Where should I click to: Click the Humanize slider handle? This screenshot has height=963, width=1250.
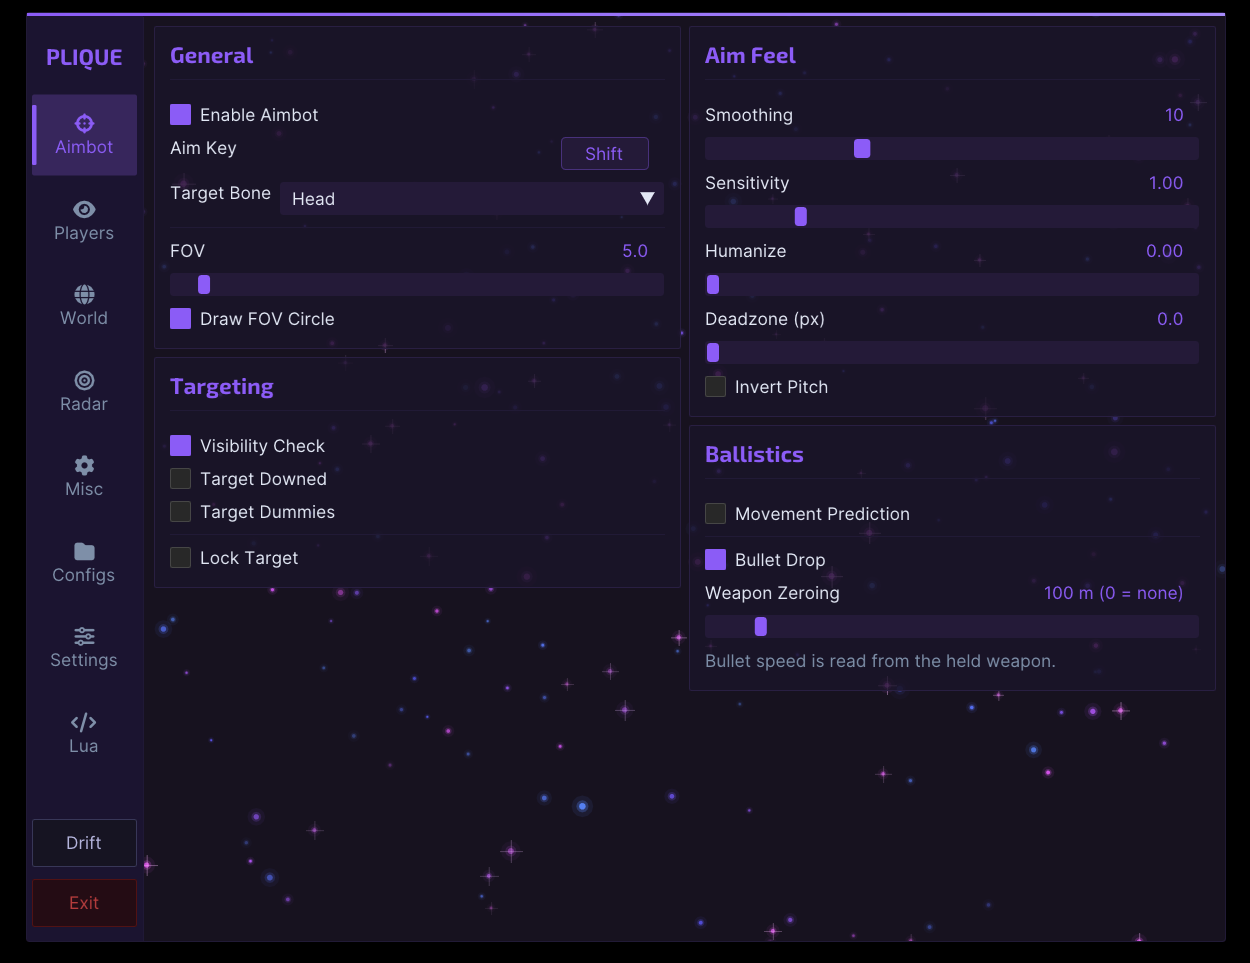[713, 284]
